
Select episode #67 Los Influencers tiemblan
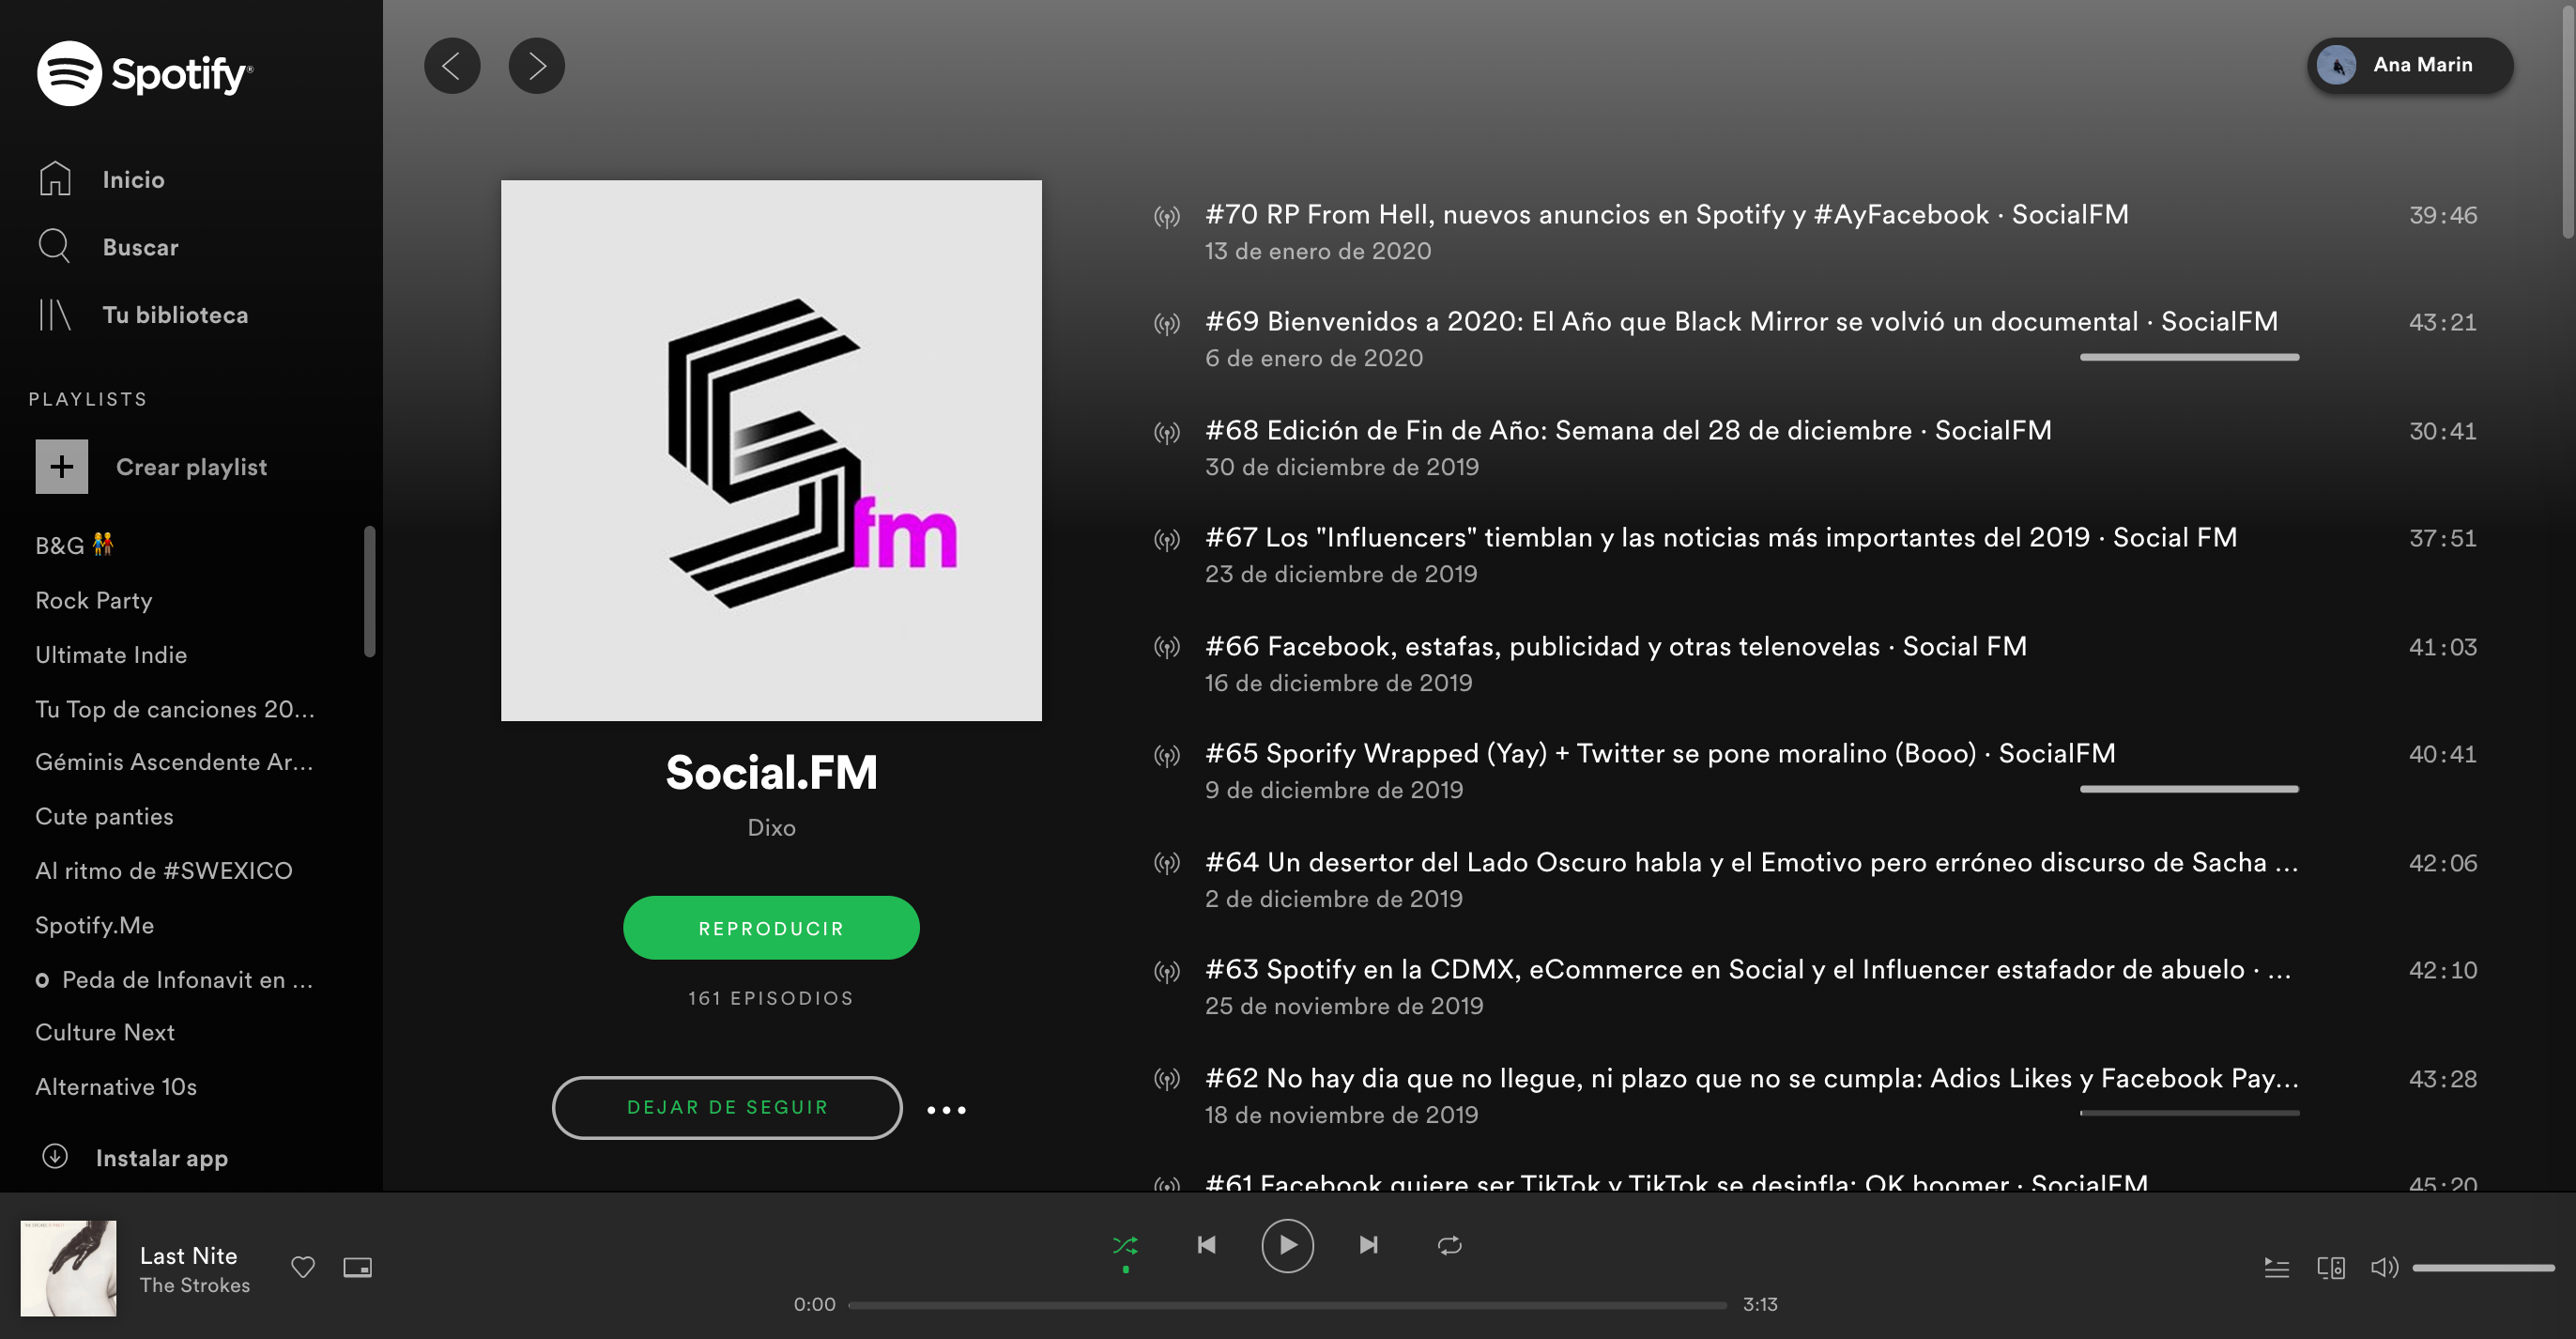coord(1721,537)
